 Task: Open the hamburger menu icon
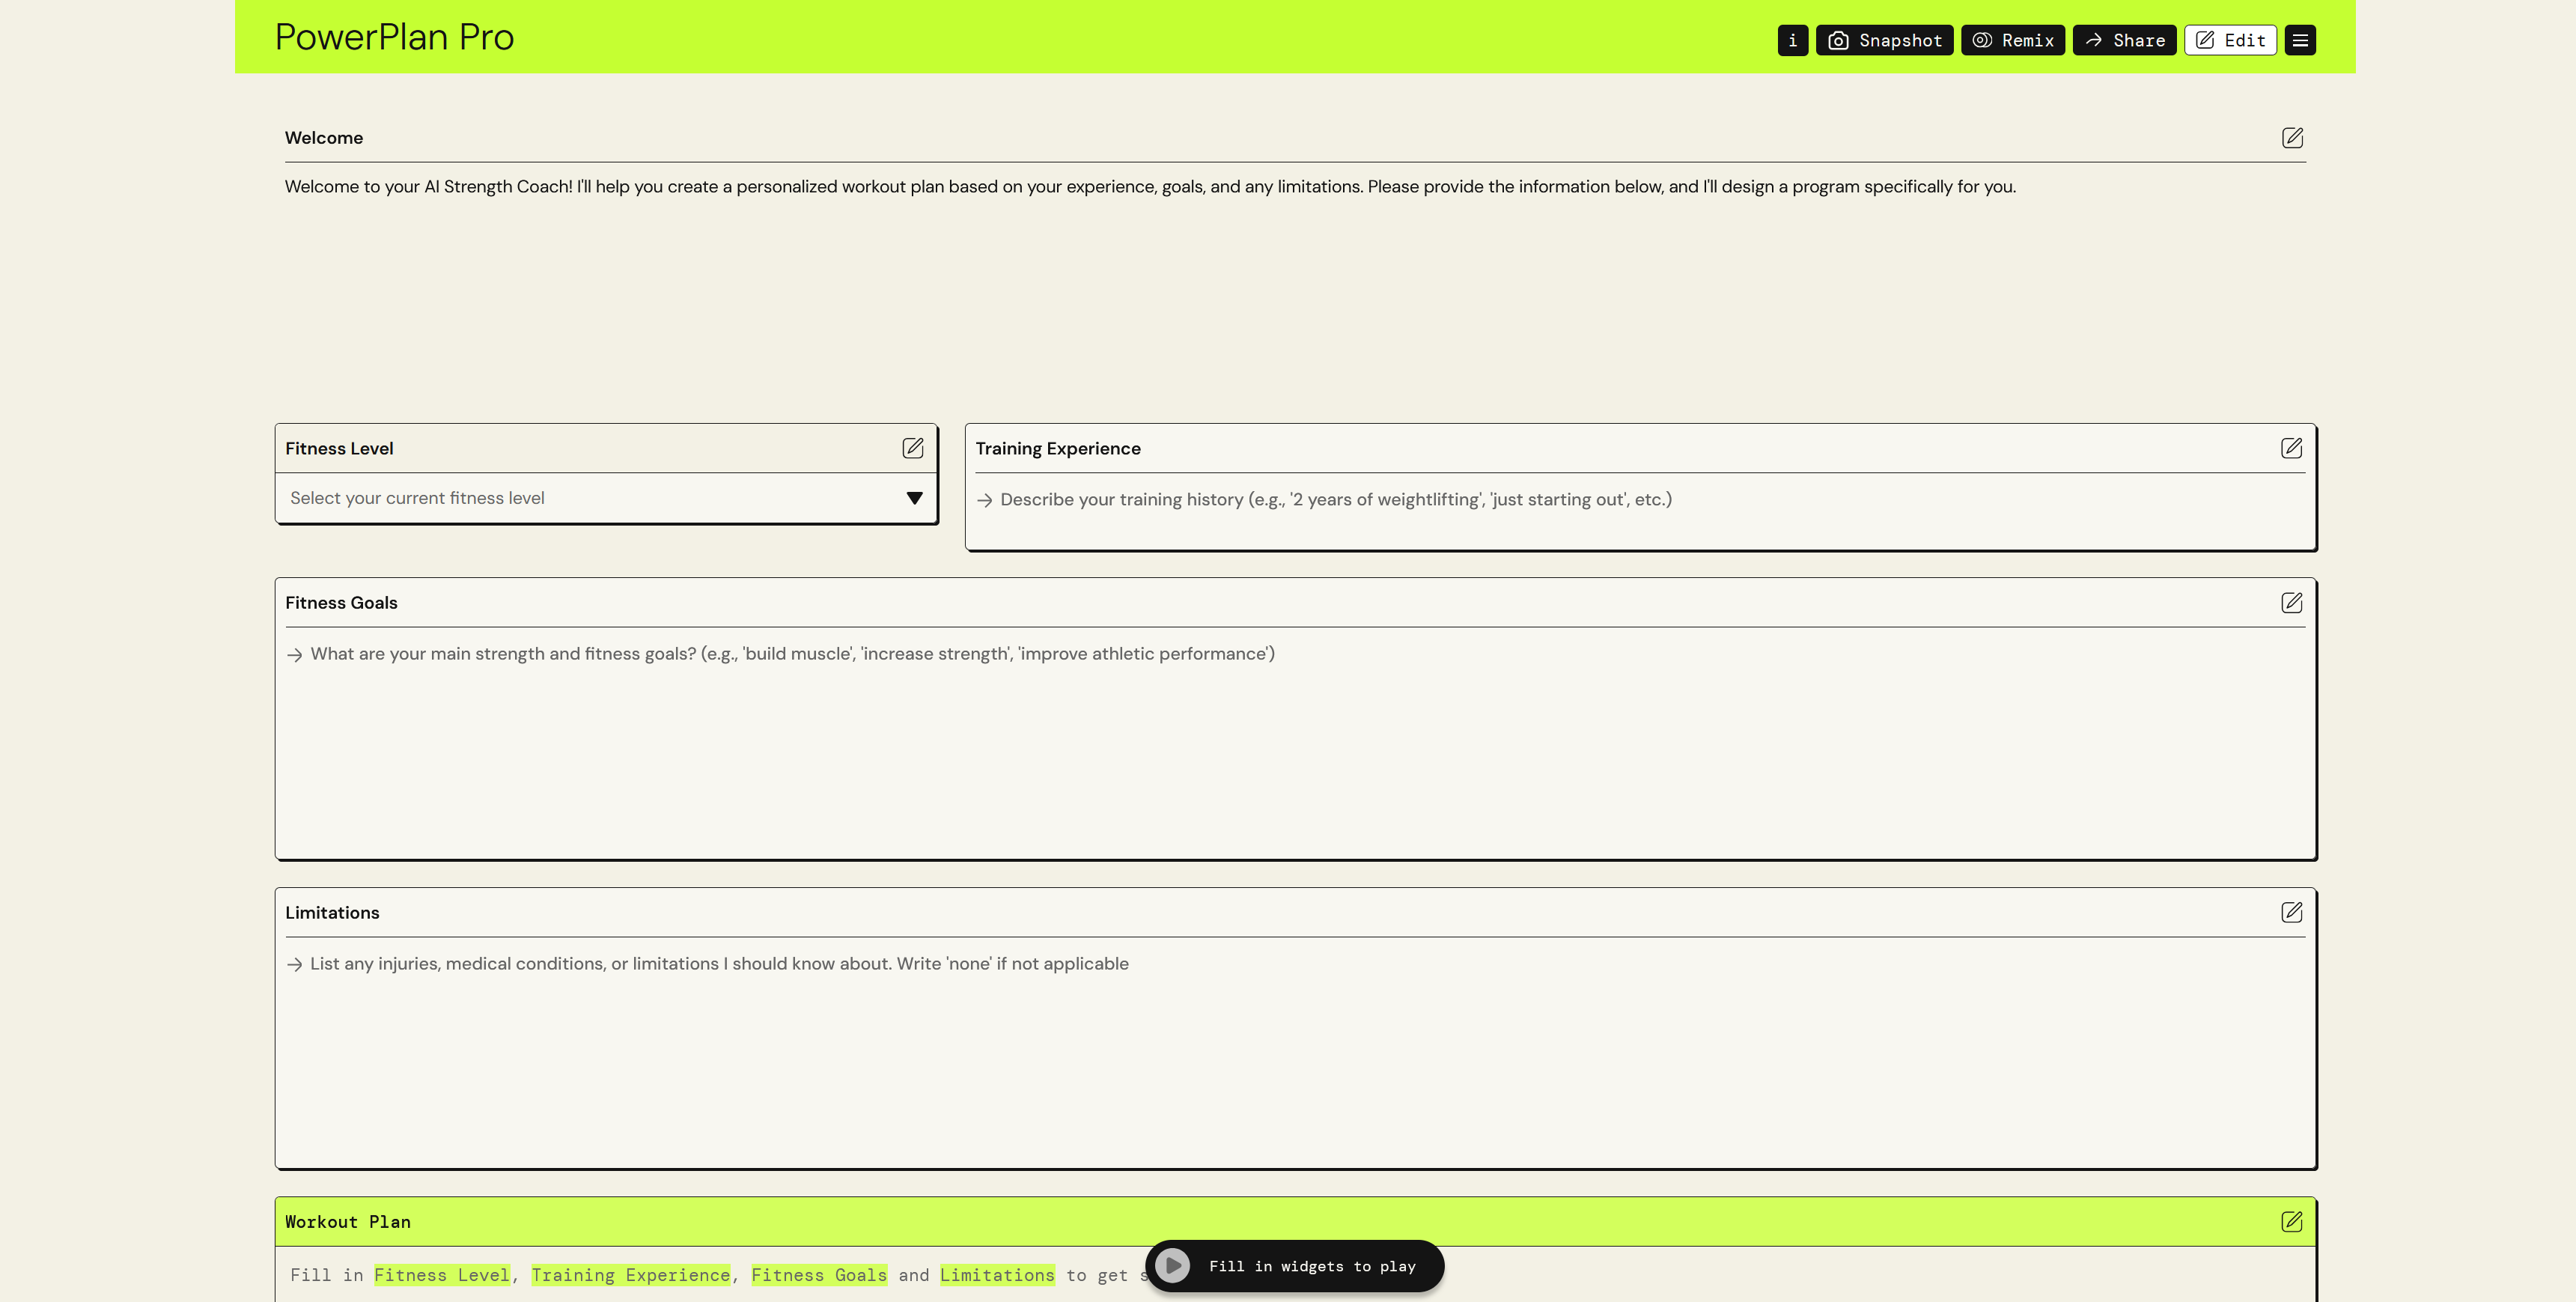2300,40
